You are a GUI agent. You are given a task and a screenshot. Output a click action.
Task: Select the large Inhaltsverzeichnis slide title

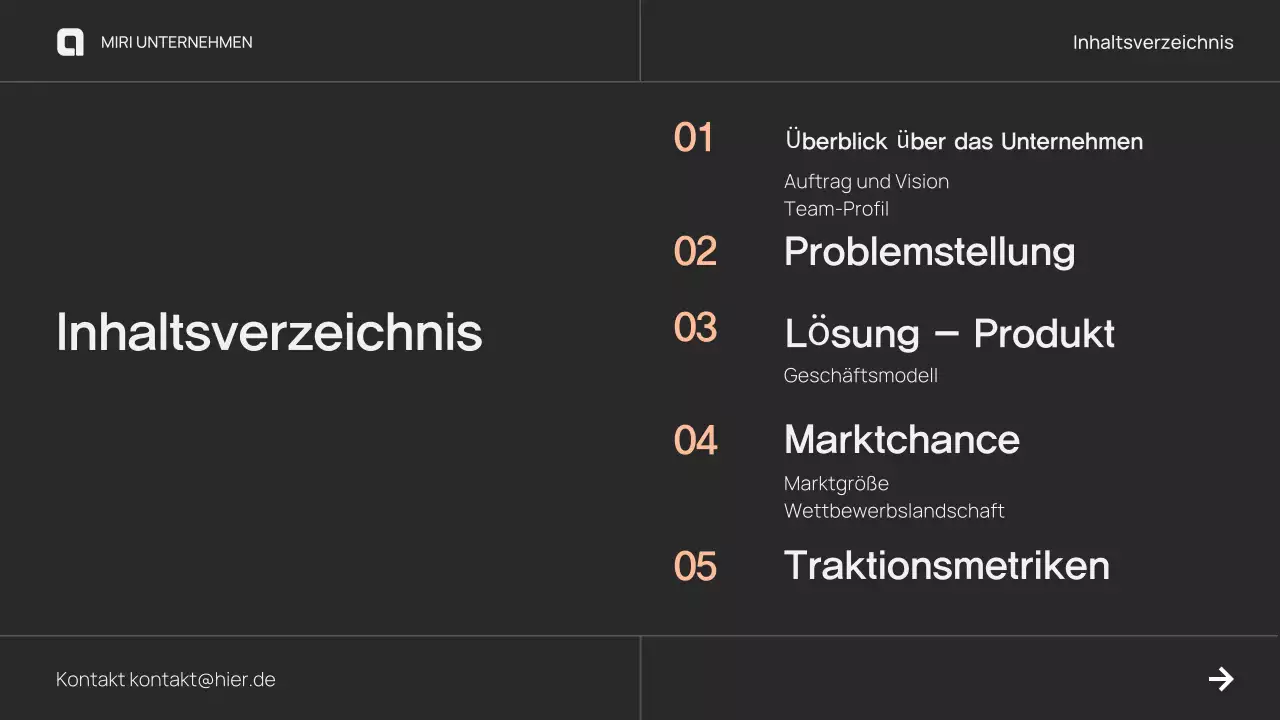point(269,332)
